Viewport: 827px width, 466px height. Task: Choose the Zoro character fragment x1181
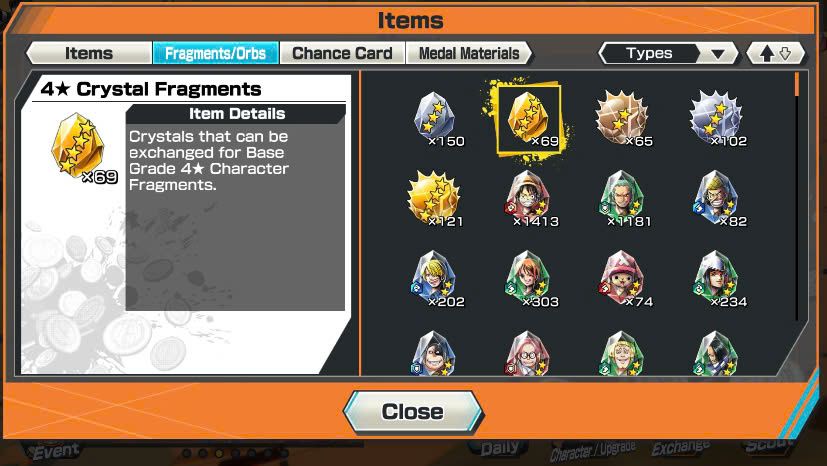coord(623,199)
